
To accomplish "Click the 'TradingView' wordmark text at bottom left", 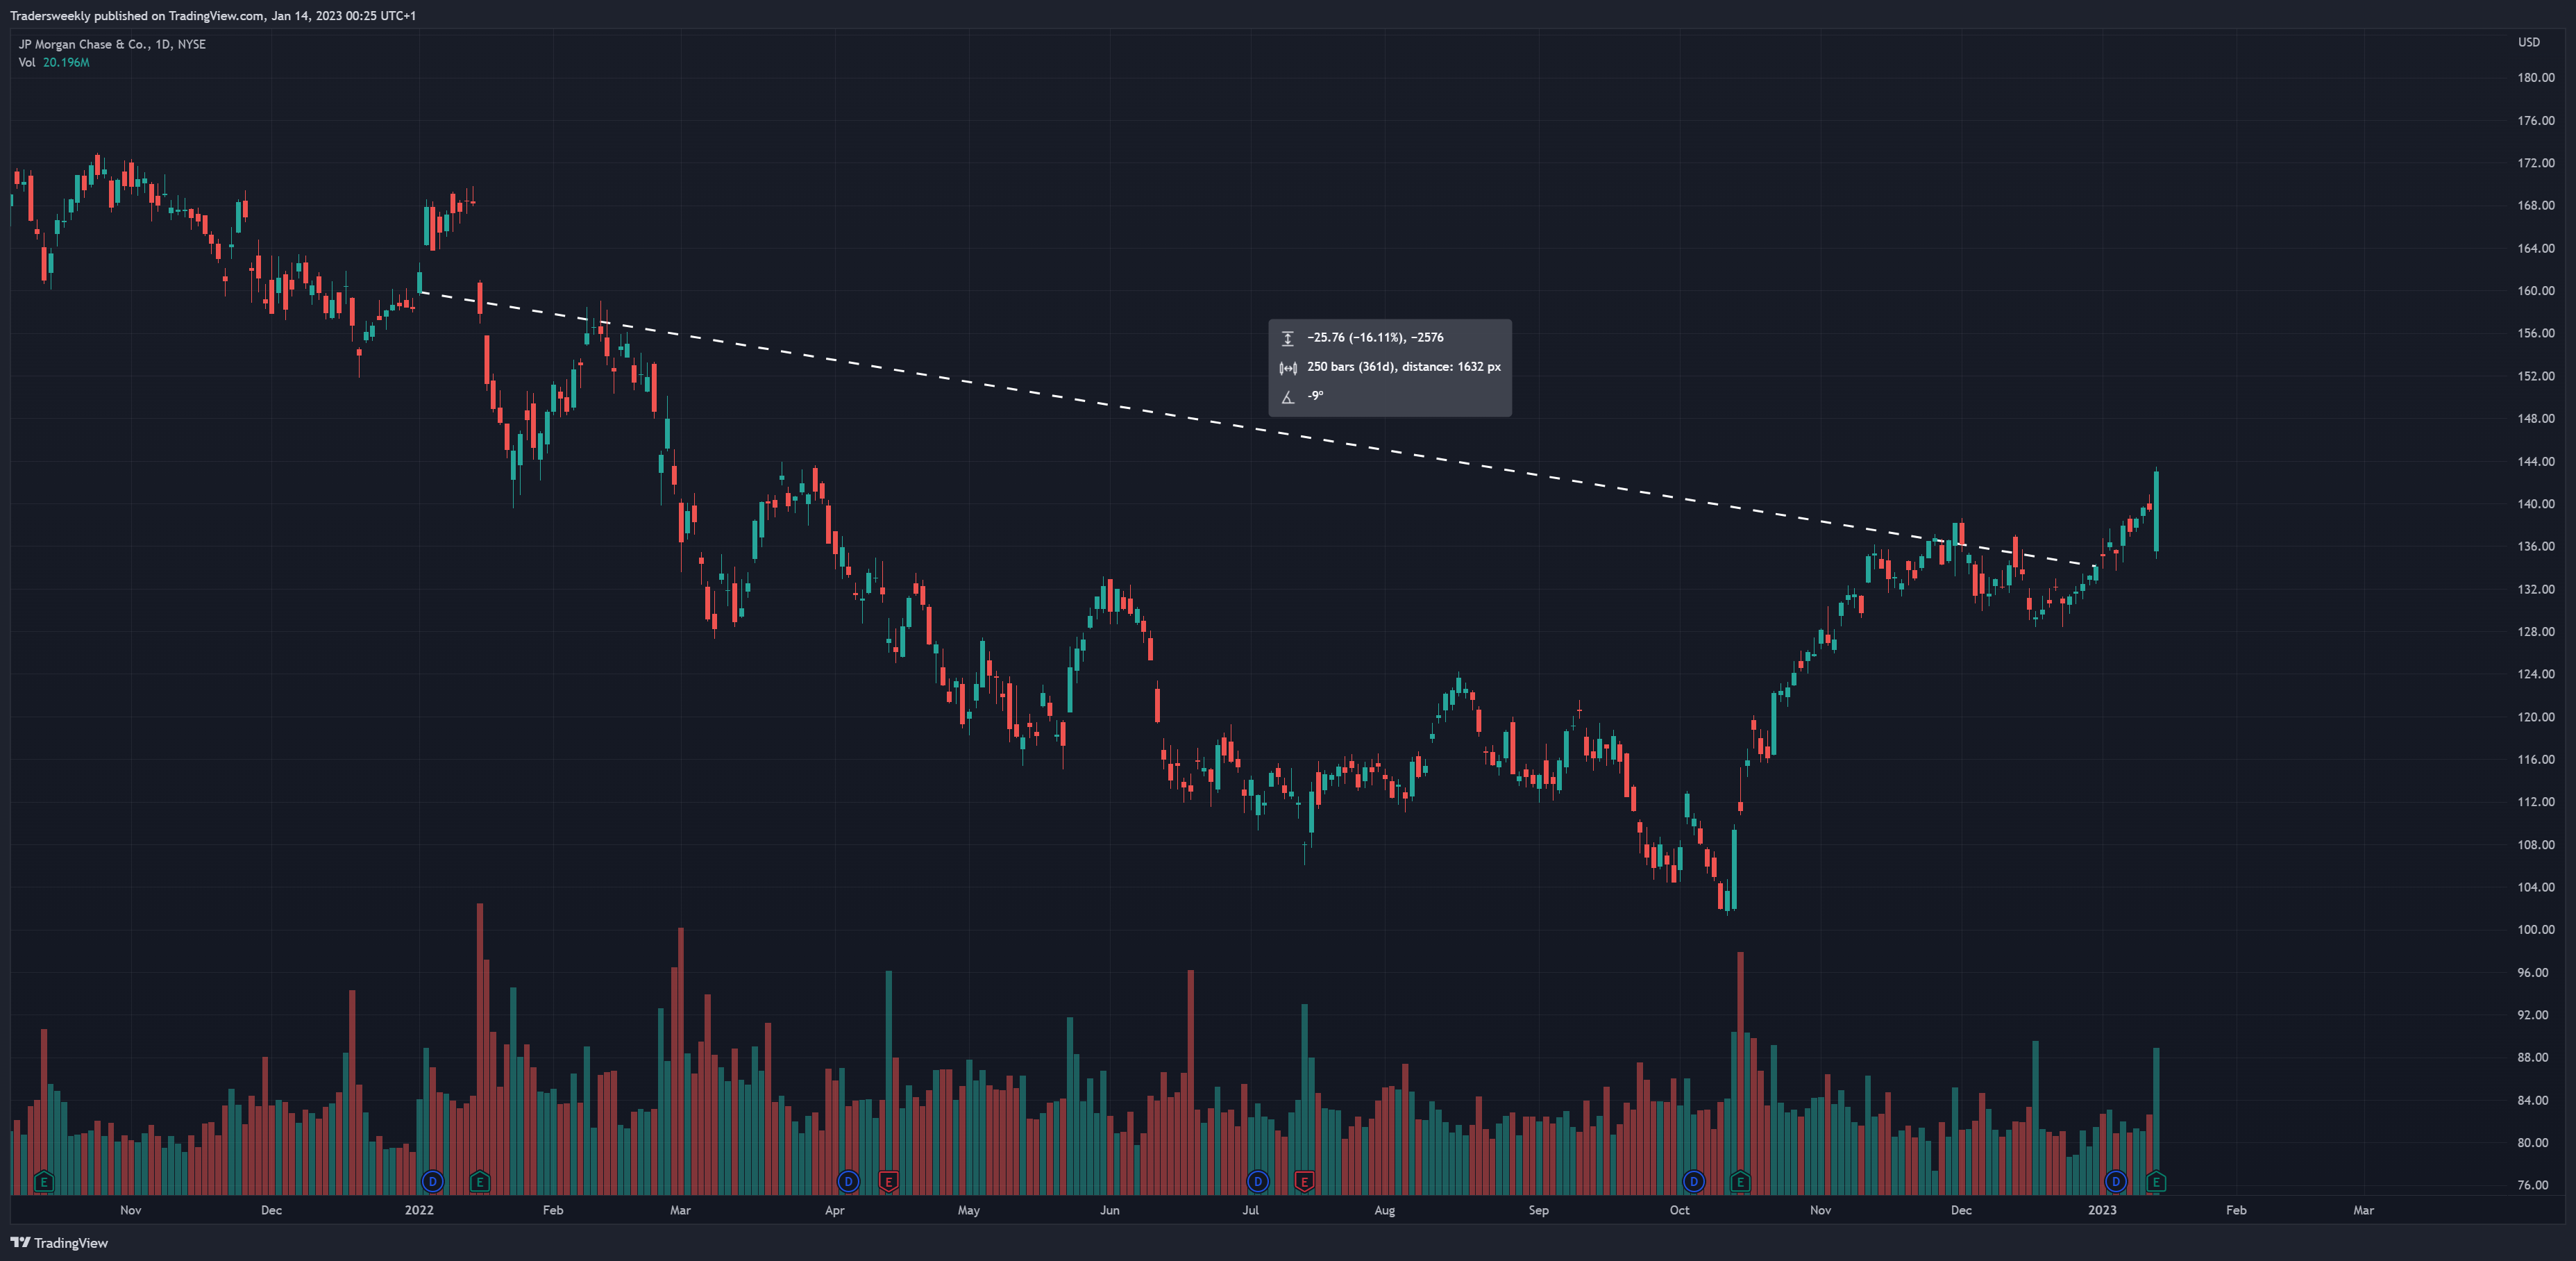I will coord(71,1243).
